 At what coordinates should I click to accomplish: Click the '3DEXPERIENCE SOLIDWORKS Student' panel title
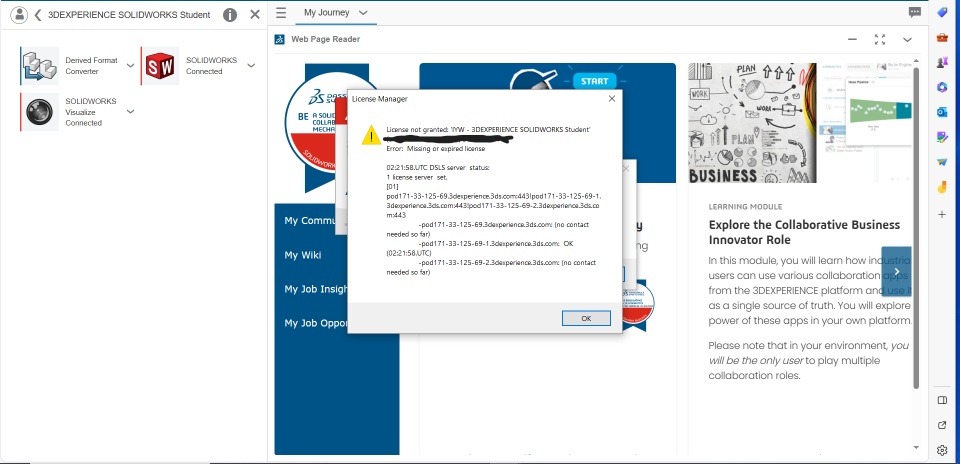129,15
